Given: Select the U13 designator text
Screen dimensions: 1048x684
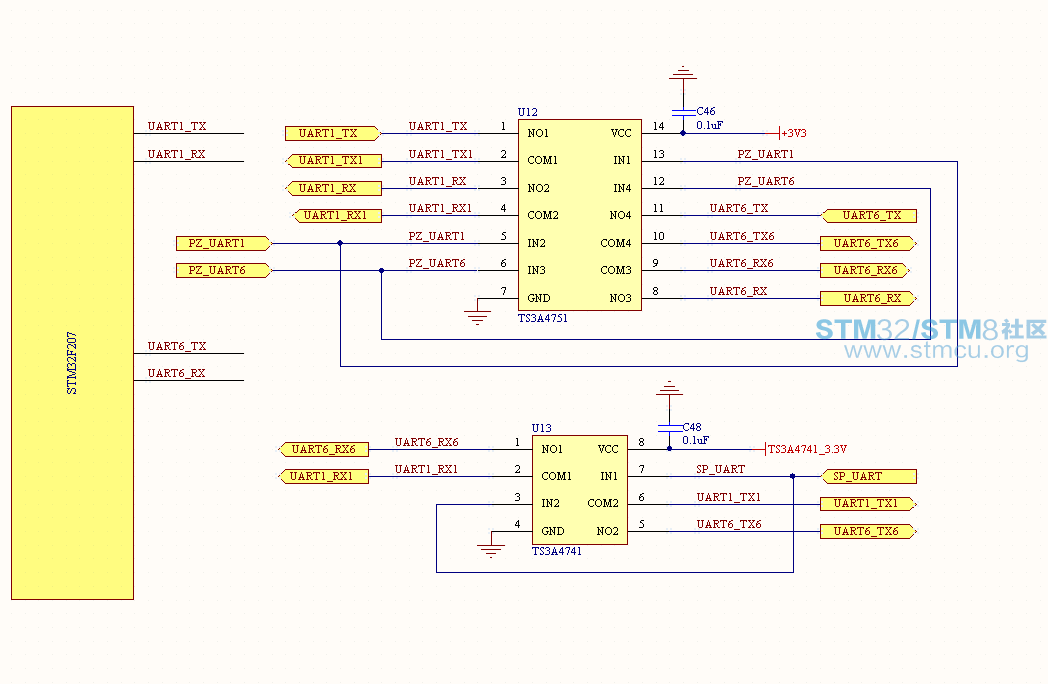Looking at the screenshot, I should tap(541, 428).
